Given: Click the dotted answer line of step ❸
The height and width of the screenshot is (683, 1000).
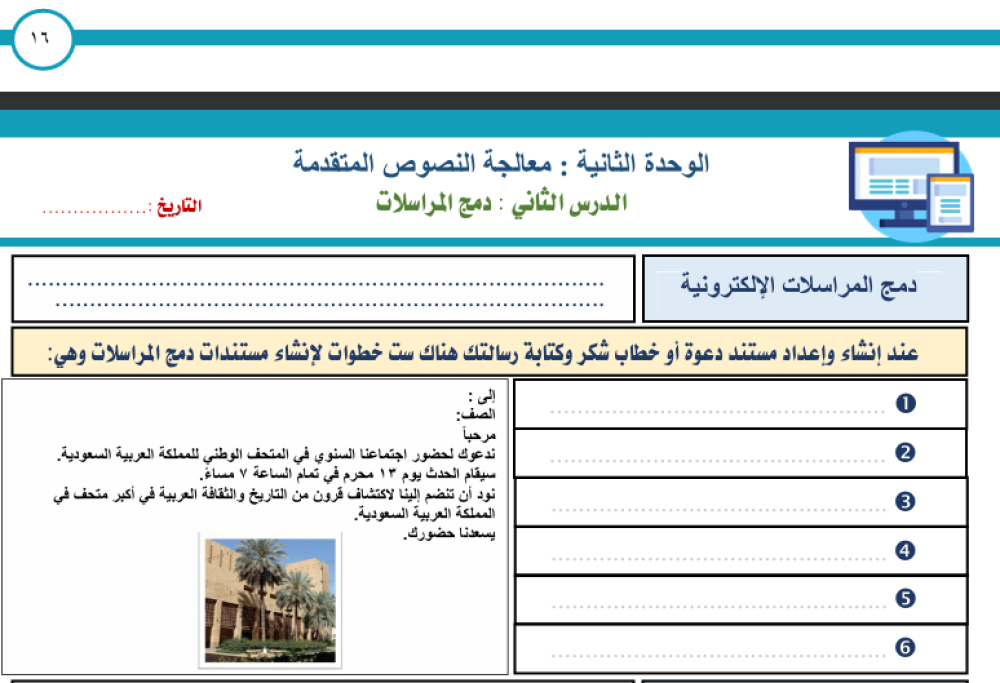Looking at the screenshot, I should (x=719, y=510).
